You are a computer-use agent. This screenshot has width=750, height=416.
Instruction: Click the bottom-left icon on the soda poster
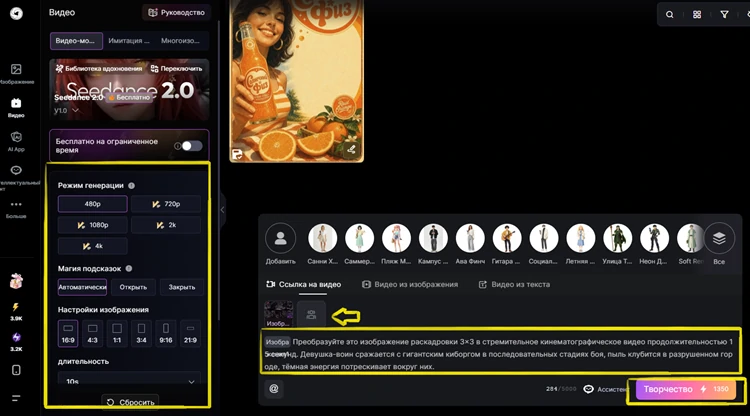pos(237,154)
